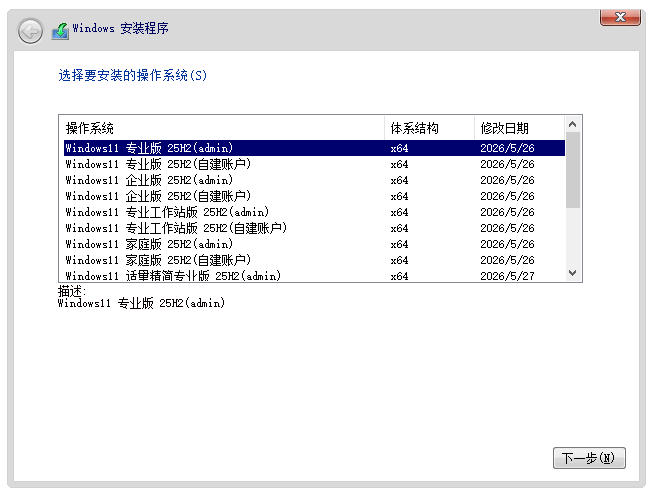Click the Windows setup program icon
This screenshot has height=498, width=657.
tap(60, 31)
